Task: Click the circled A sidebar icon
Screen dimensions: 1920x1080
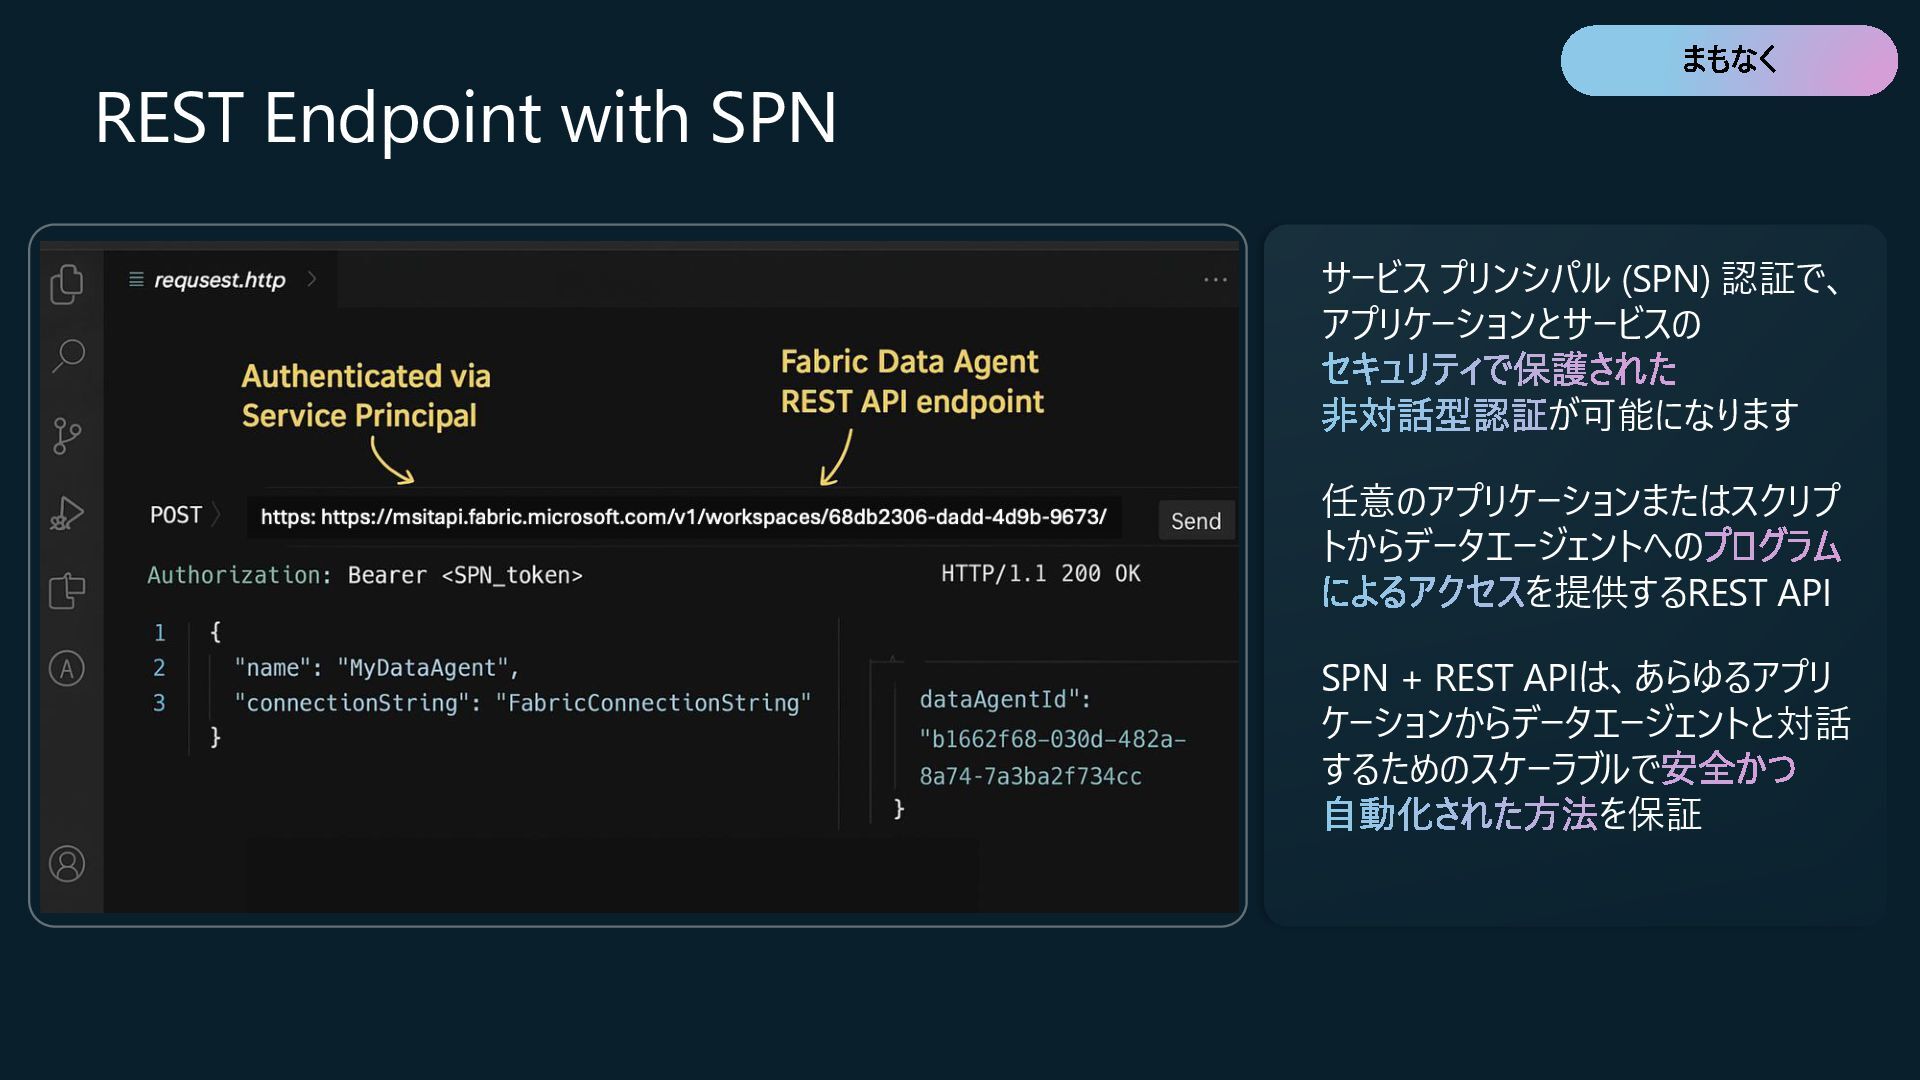Action: click(x=67, y=668)
